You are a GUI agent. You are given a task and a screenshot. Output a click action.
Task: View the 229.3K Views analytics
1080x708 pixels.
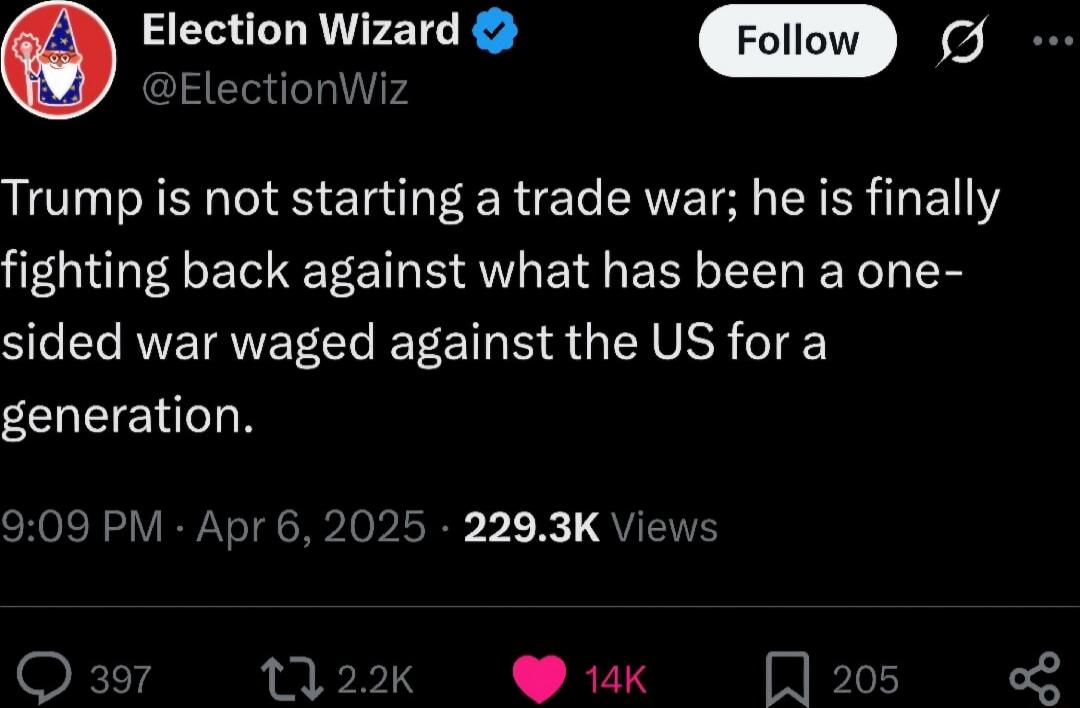point(590,528)
